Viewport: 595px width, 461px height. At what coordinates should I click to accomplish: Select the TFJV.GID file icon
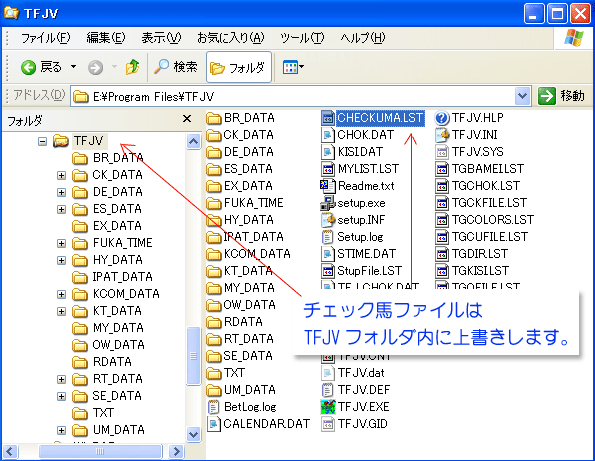[327, 424]
